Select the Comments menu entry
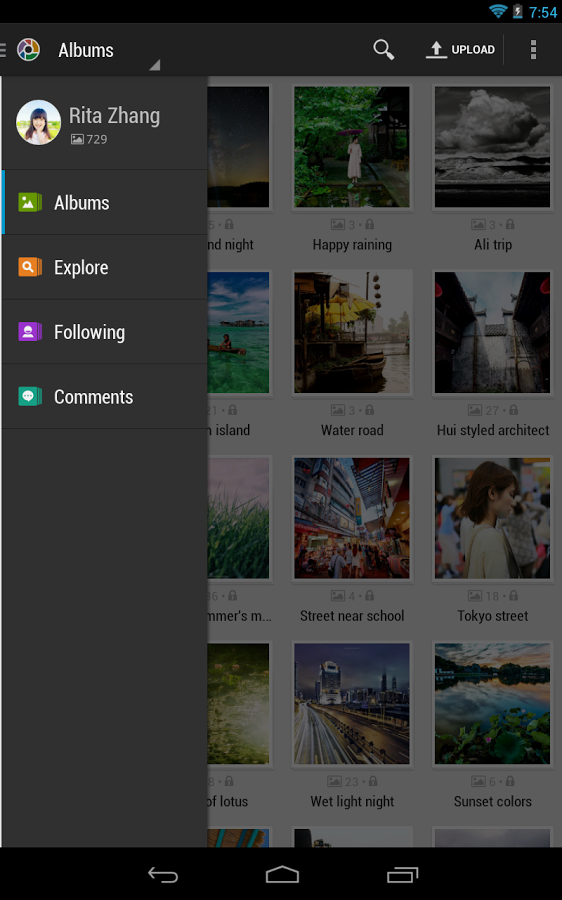The image size is (562, 900). tap(104, 397)
